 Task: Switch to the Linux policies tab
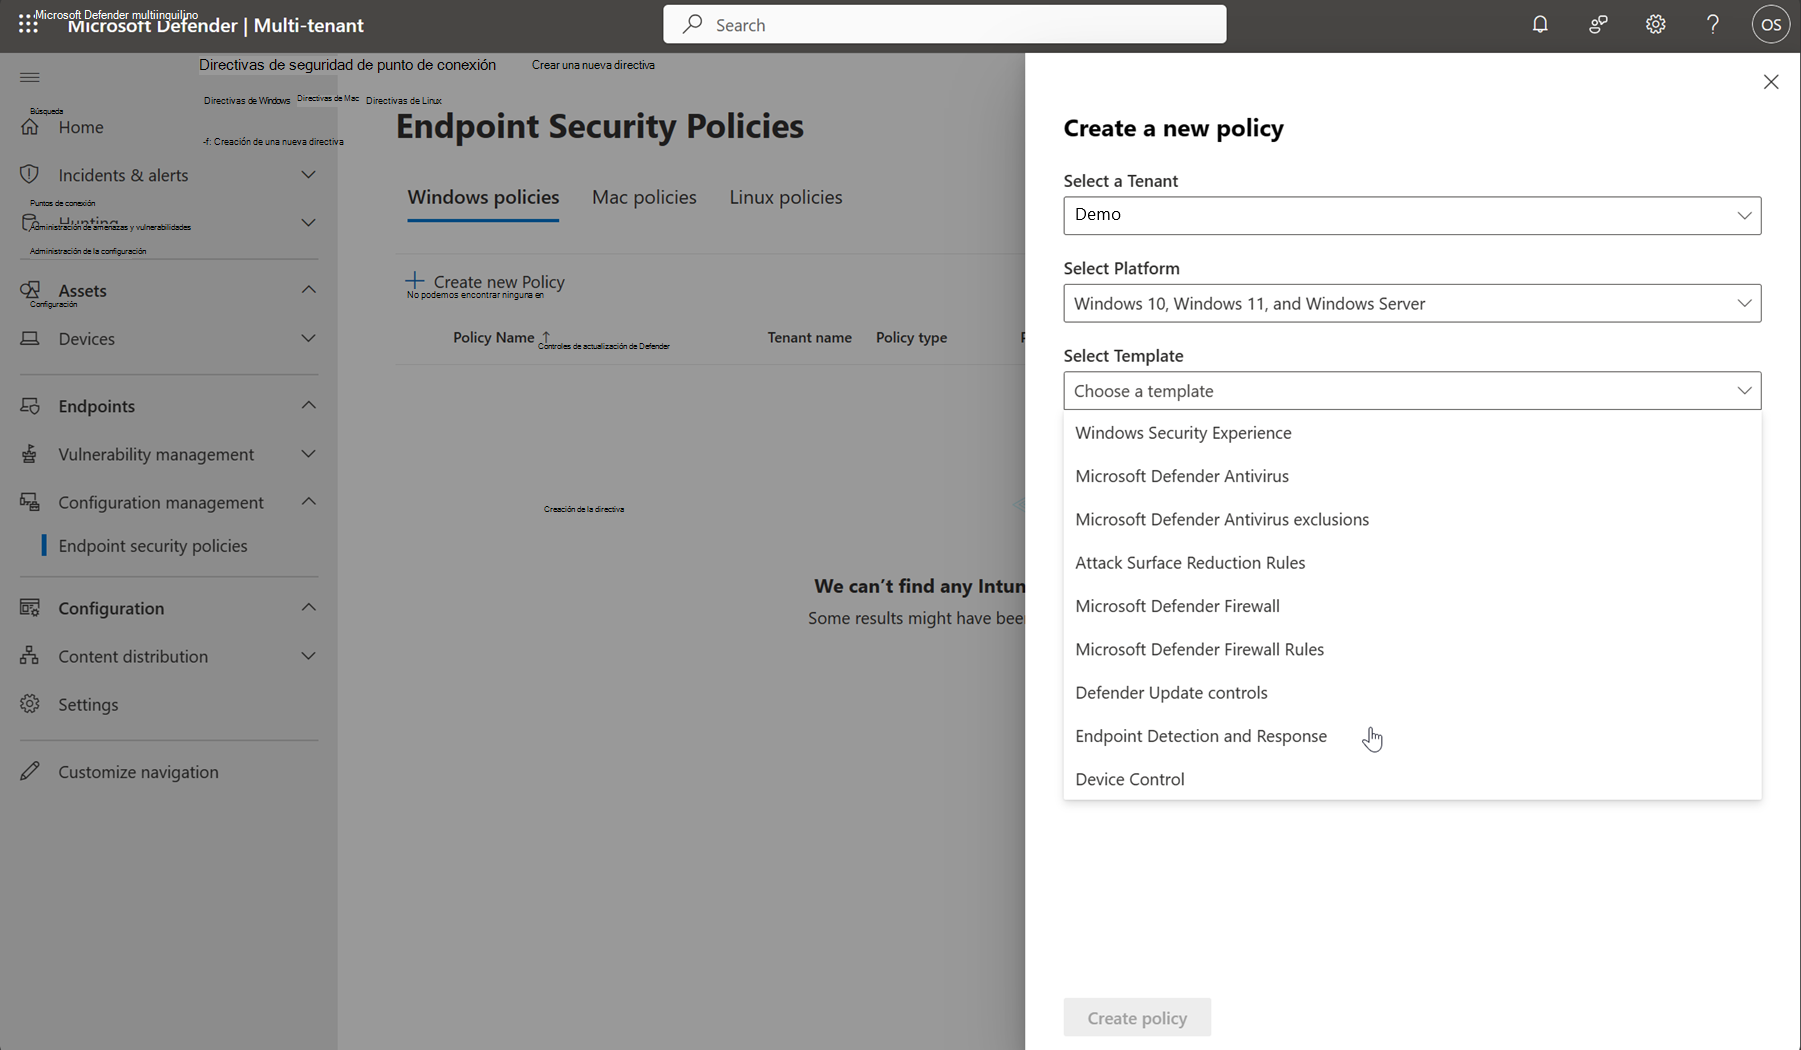pos(785,197)
